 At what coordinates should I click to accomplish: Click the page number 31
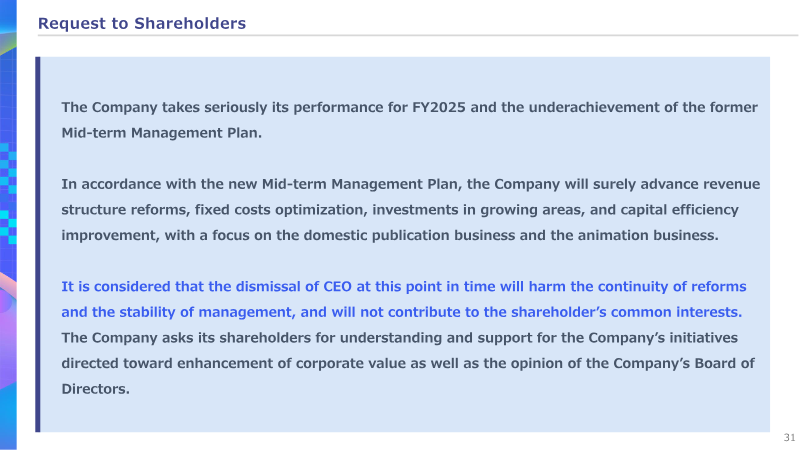tap(789, 437)
